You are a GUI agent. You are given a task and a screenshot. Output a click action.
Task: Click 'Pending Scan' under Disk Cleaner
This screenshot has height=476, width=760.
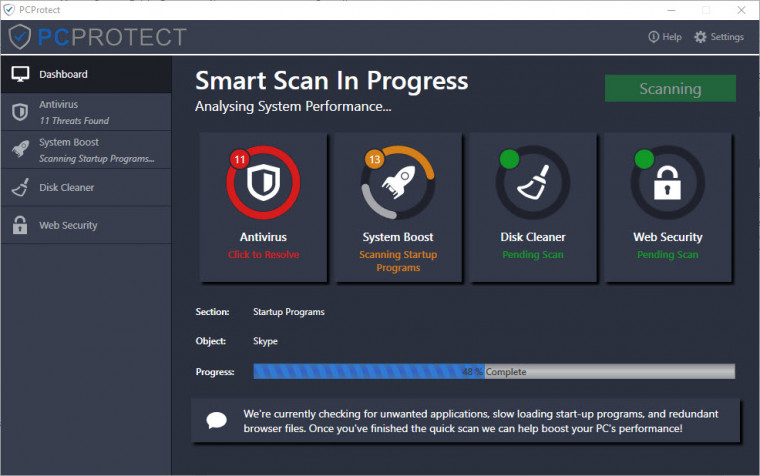coord(533,254)
